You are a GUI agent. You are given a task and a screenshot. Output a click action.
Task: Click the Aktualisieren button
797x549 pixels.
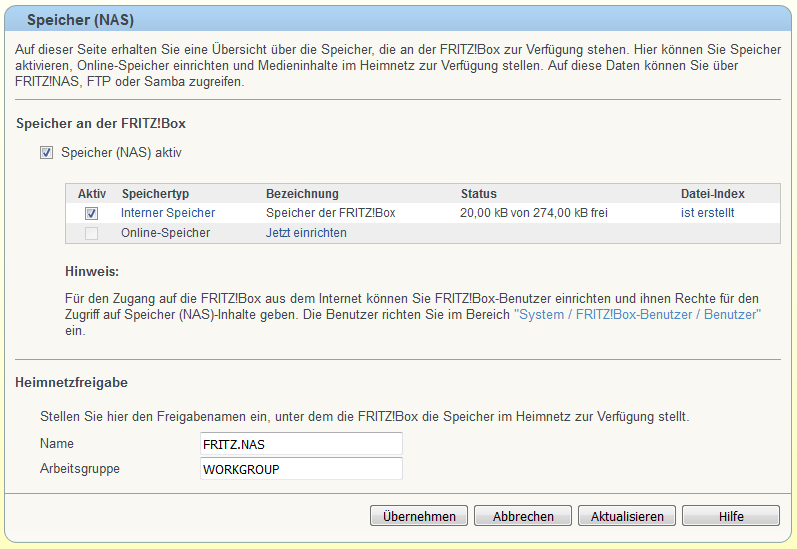tap(627, 516)
